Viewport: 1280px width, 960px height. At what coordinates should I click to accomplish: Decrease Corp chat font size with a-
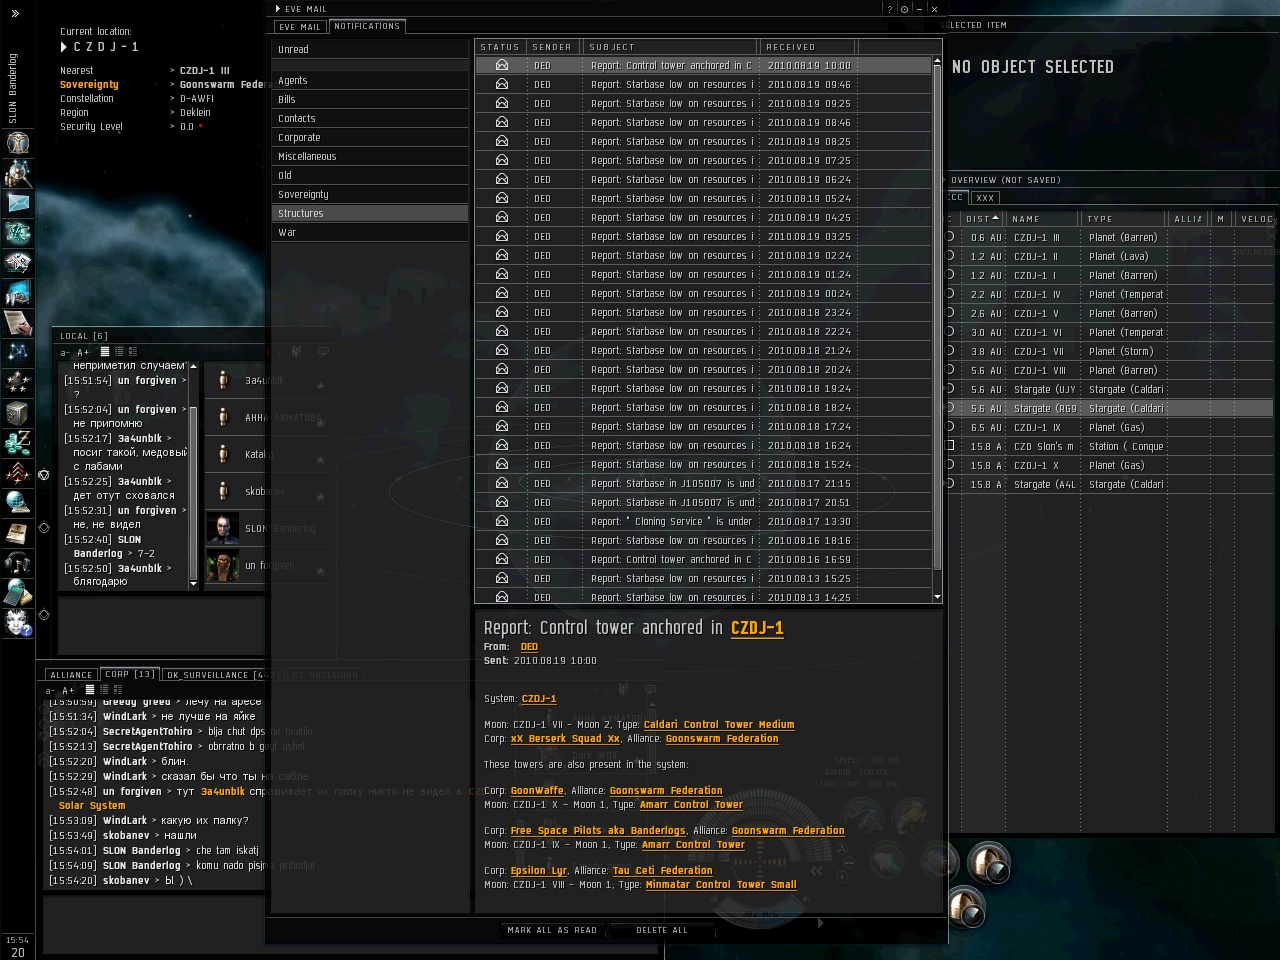(51, 690)
